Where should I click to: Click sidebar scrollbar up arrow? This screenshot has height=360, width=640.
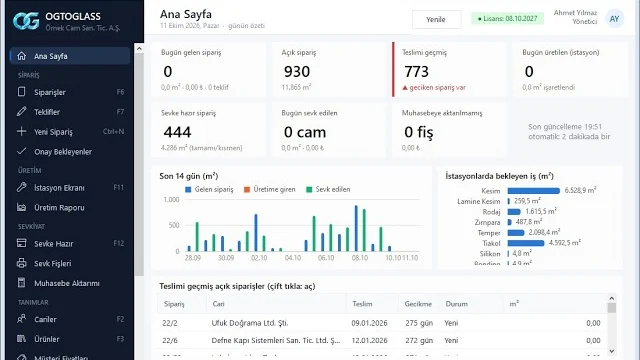coord(139,49)
